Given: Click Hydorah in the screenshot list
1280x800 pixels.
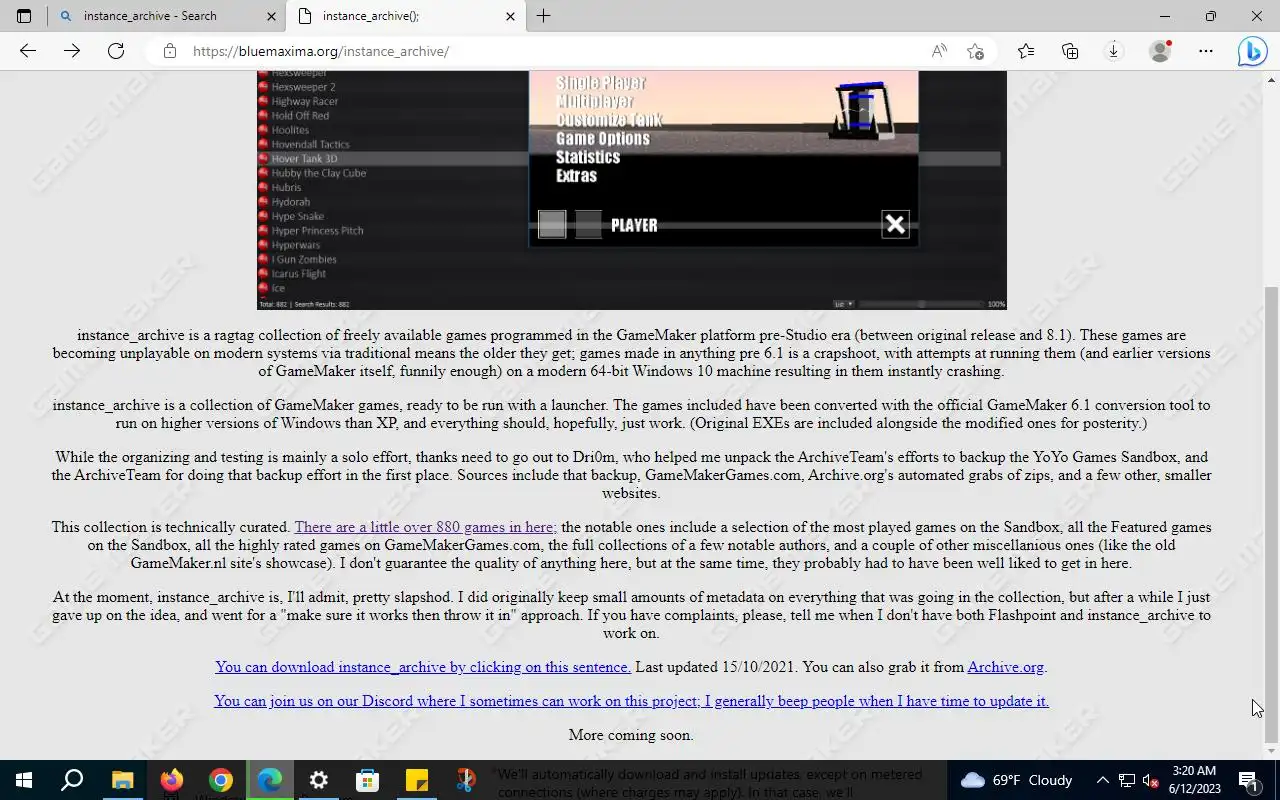Looking at the screenshot, I should click(291, 202).
